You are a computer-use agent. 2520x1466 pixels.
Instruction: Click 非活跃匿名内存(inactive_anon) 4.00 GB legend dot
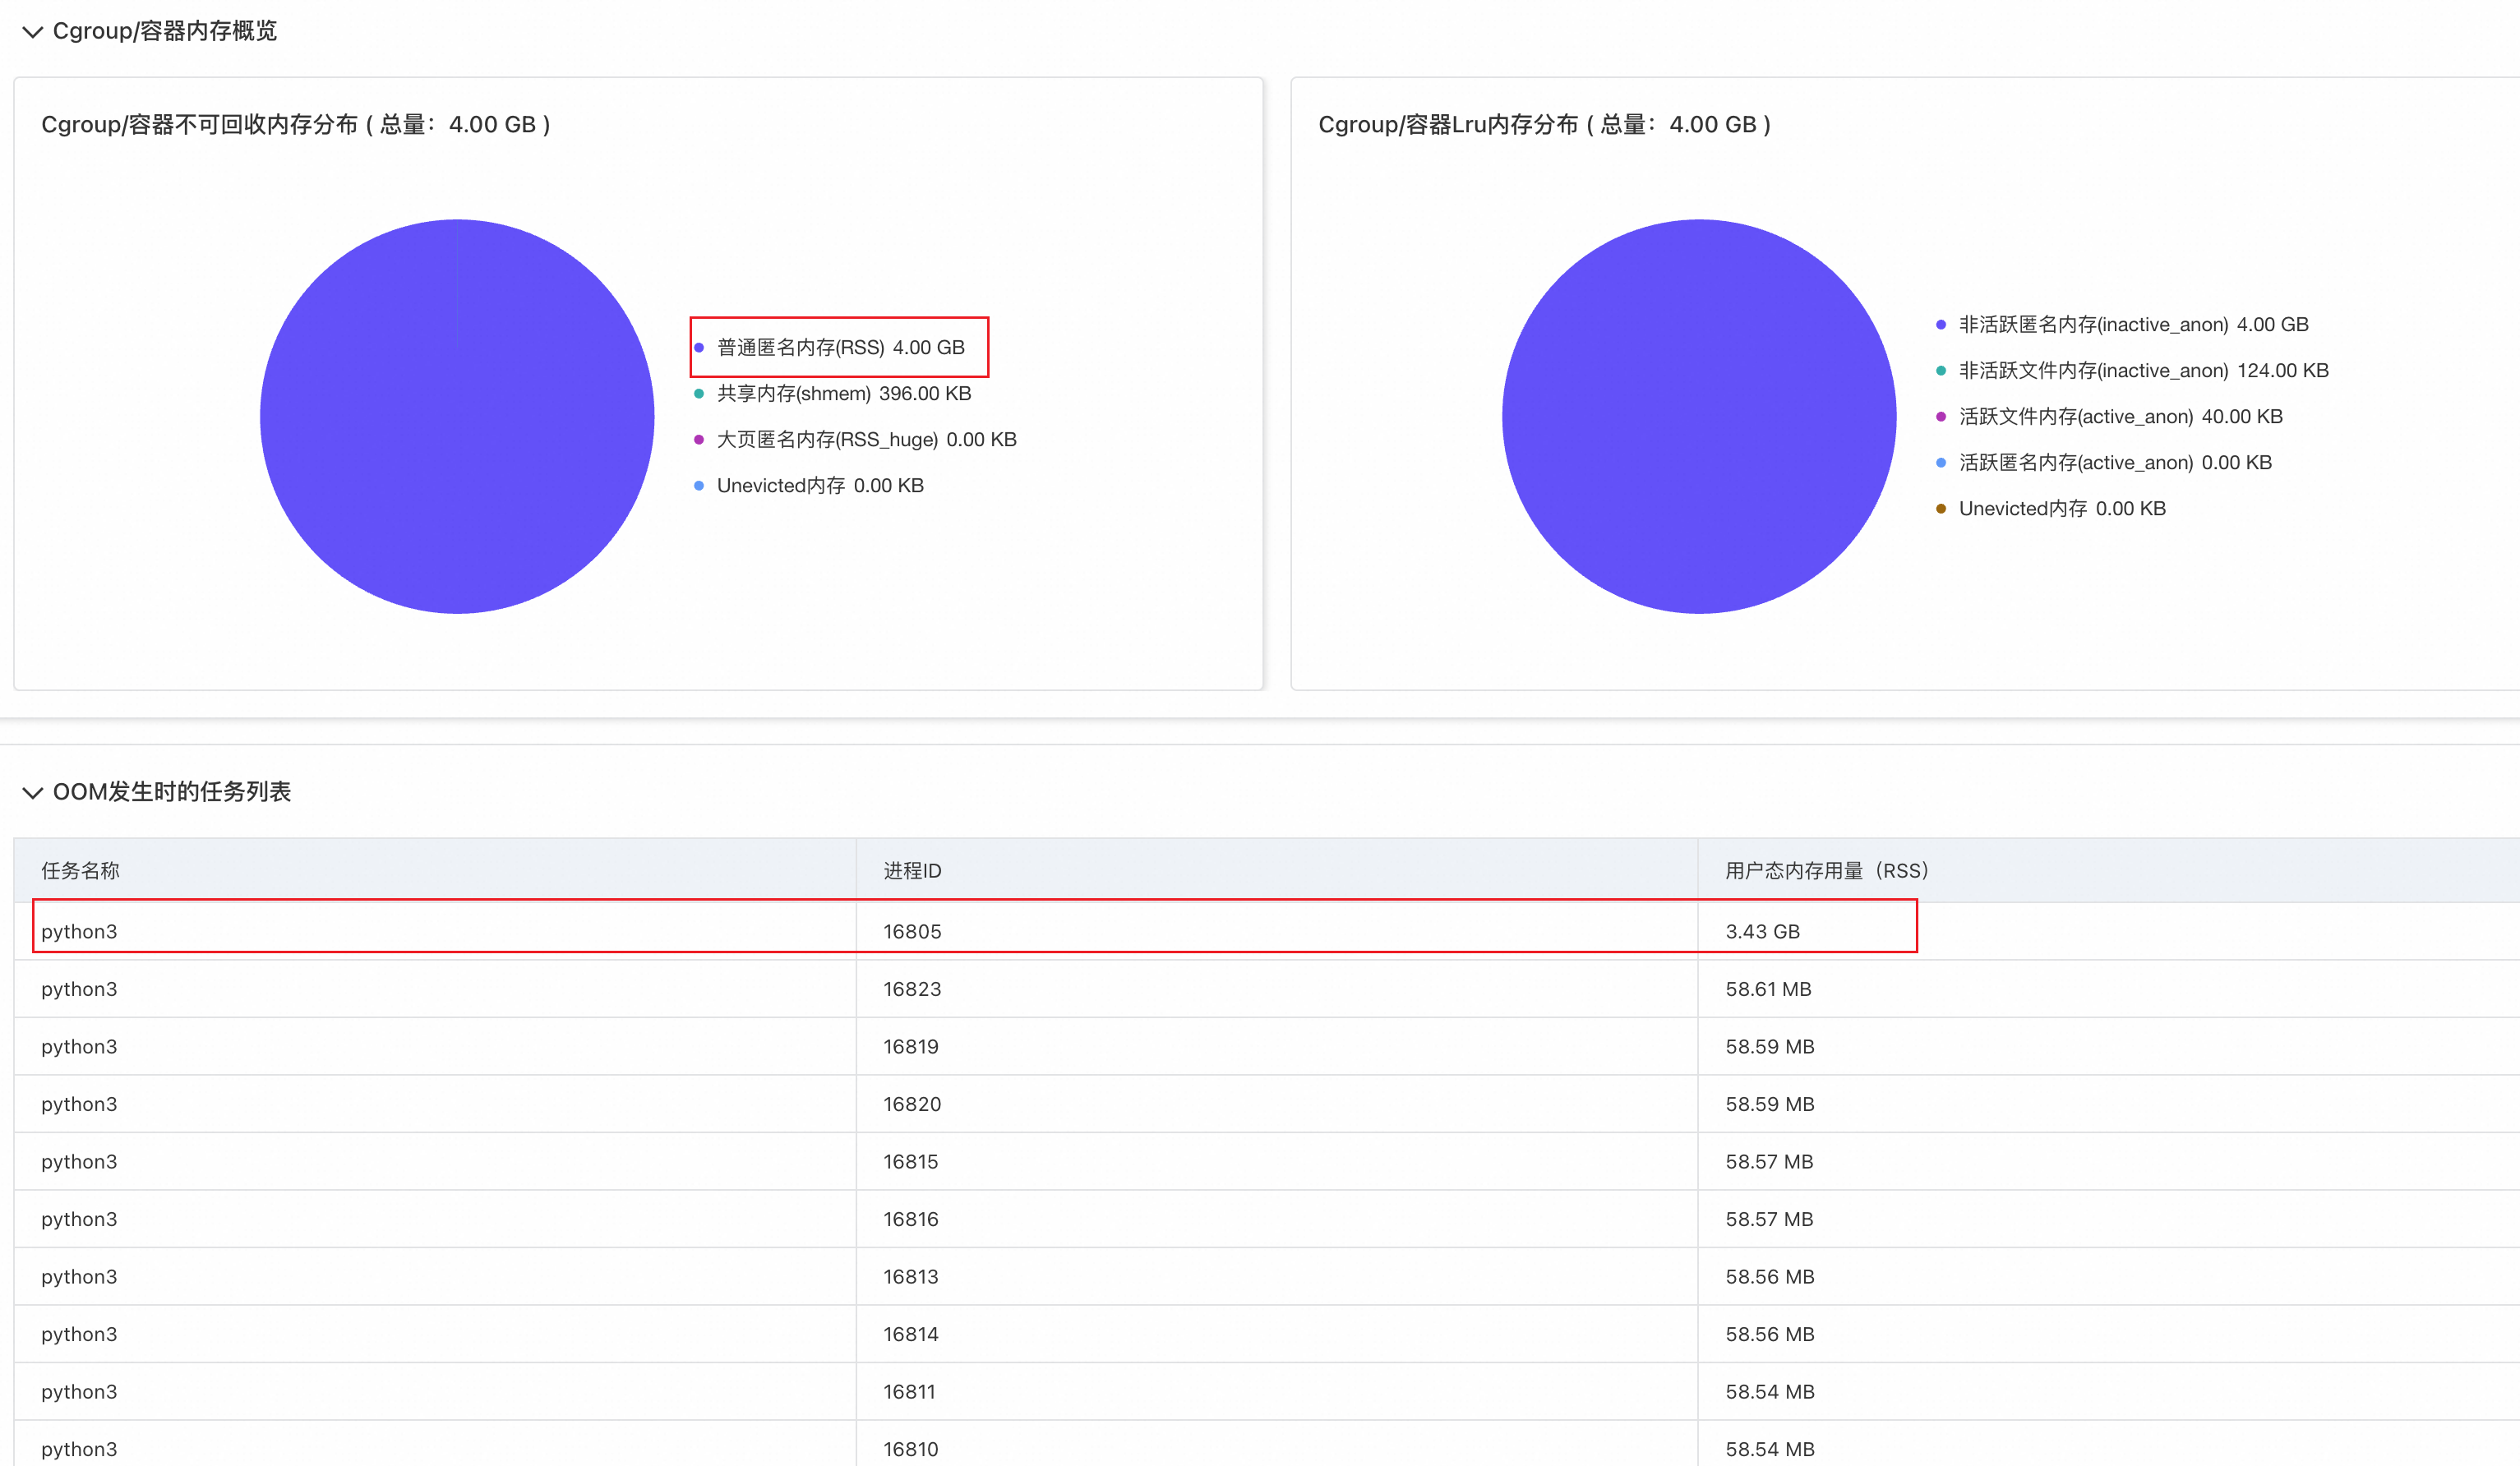[1941, 325]
